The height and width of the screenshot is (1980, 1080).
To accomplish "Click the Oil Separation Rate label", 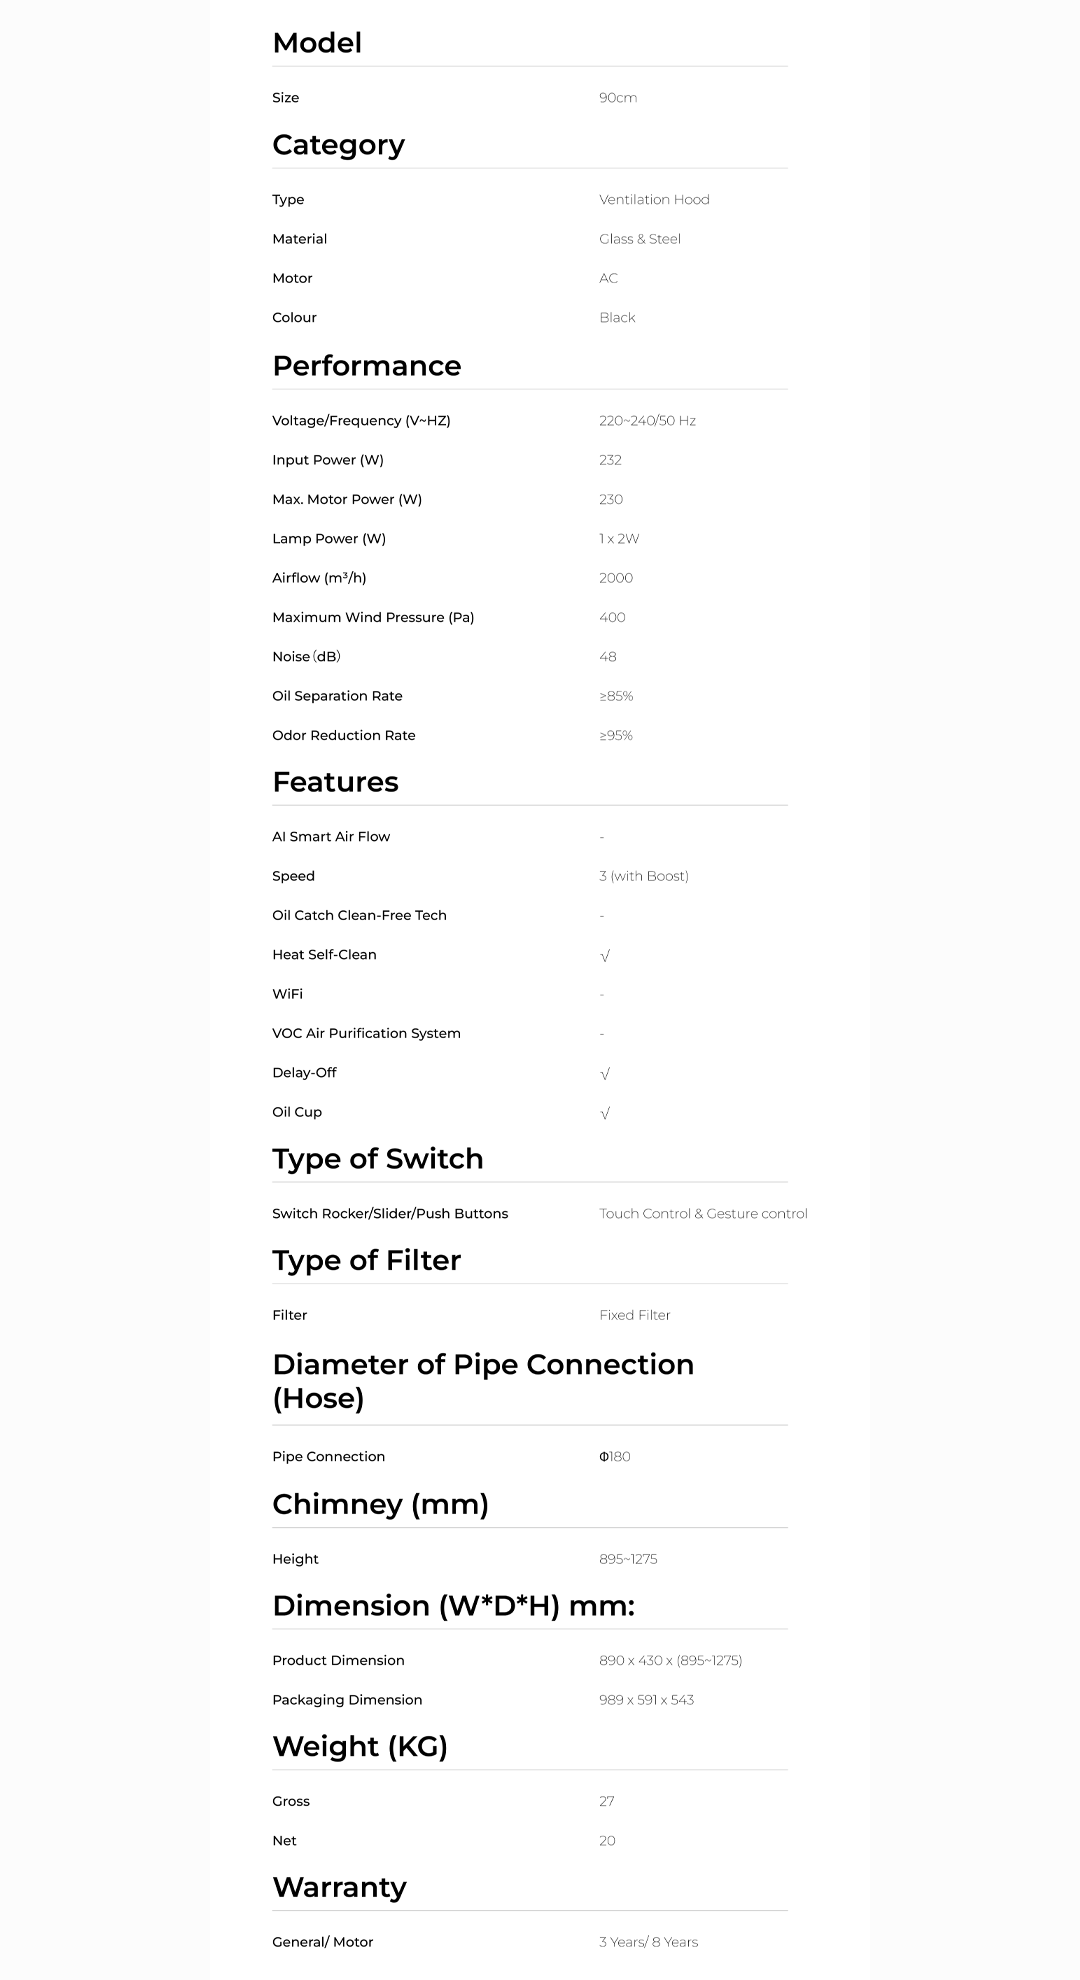I will (337, 696).
